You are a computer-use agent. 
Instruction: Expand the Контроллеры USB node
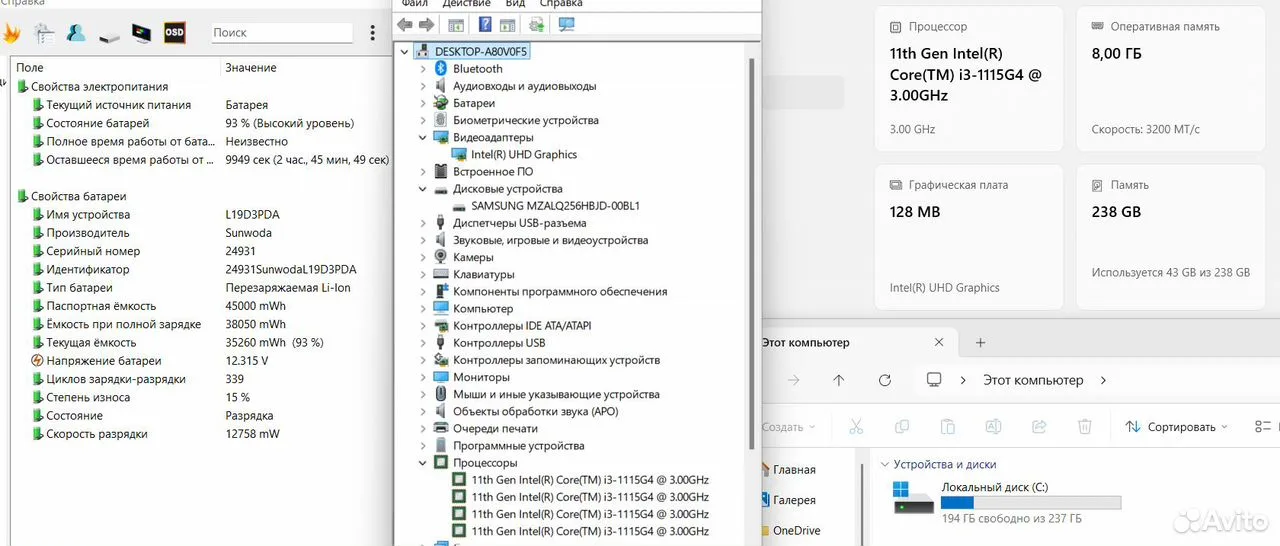(x=423, y=343)
